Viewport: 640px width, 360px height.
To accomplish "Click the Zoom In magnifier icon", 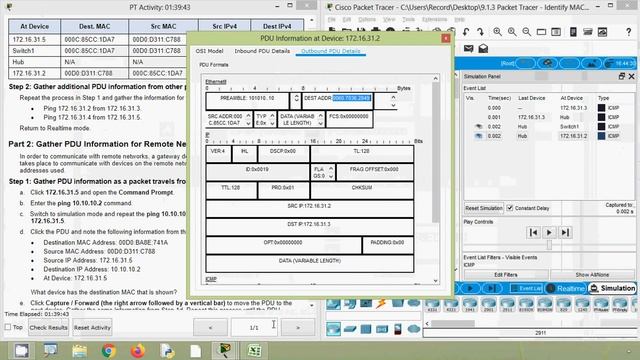I will click(497, 32).
